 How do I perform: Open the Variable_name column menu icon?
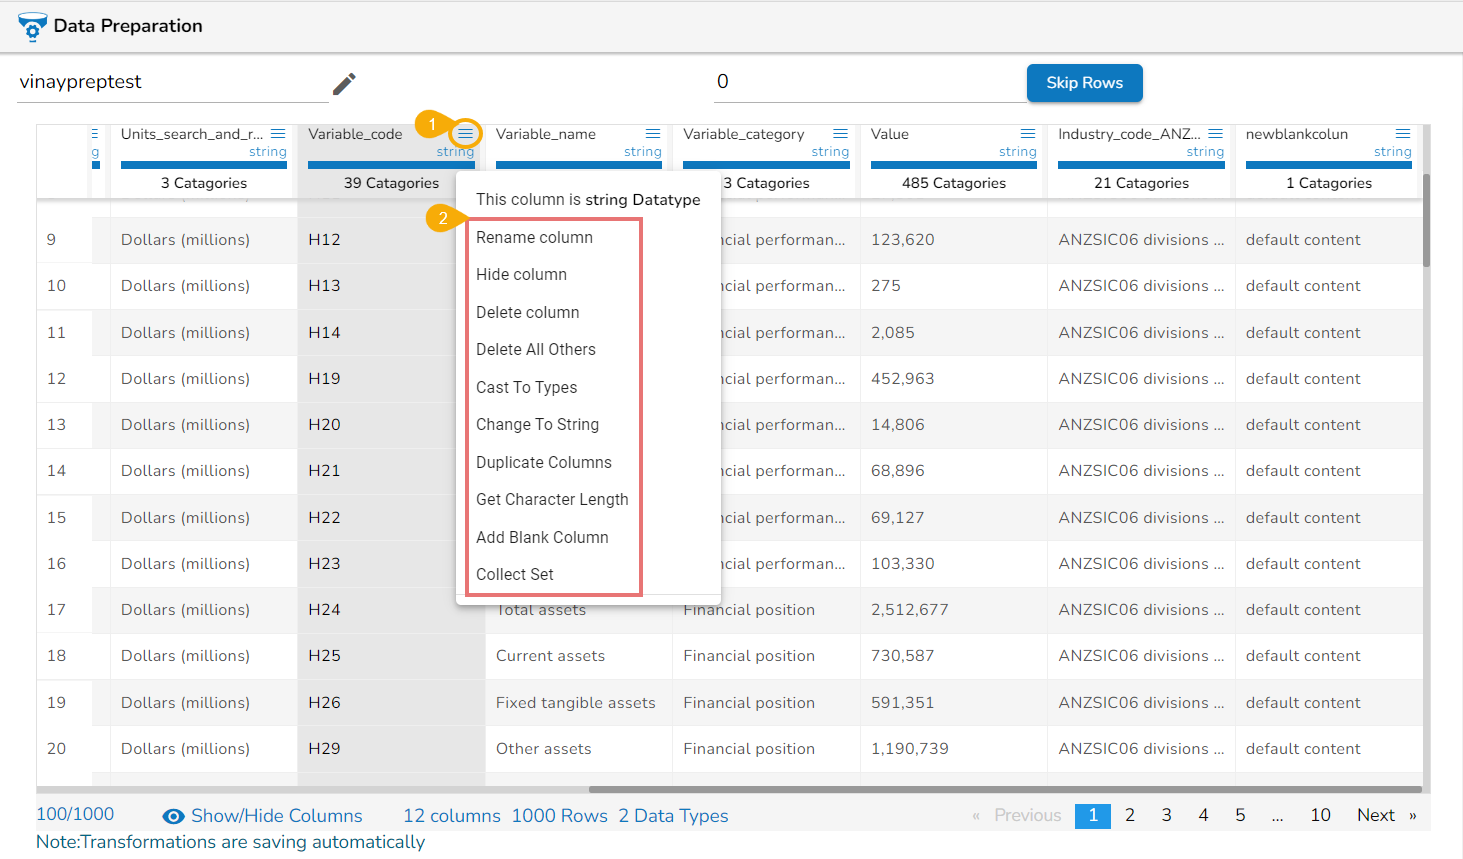coord(653,134)
